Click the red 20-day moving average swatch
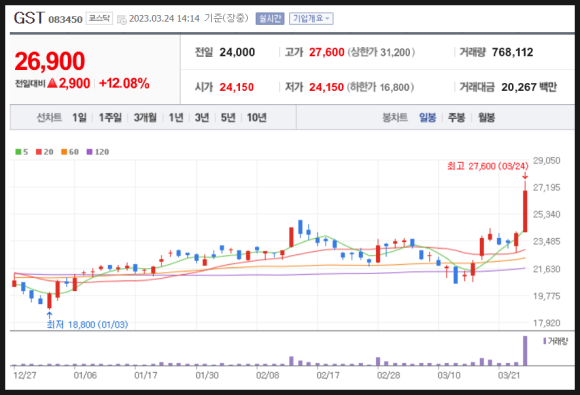Screen dimensions: 580x395 pyautogui.click(x=39, y=152)
